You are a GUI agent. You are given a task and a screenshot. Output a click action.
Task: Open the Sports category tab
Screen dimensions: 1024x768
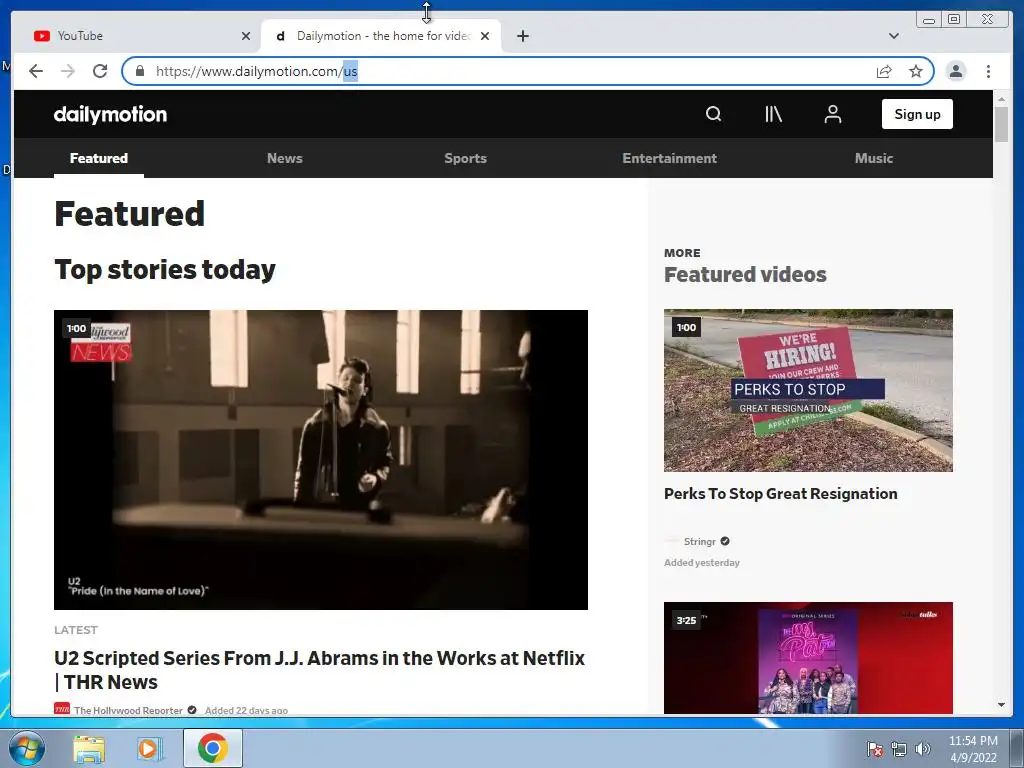465,158
